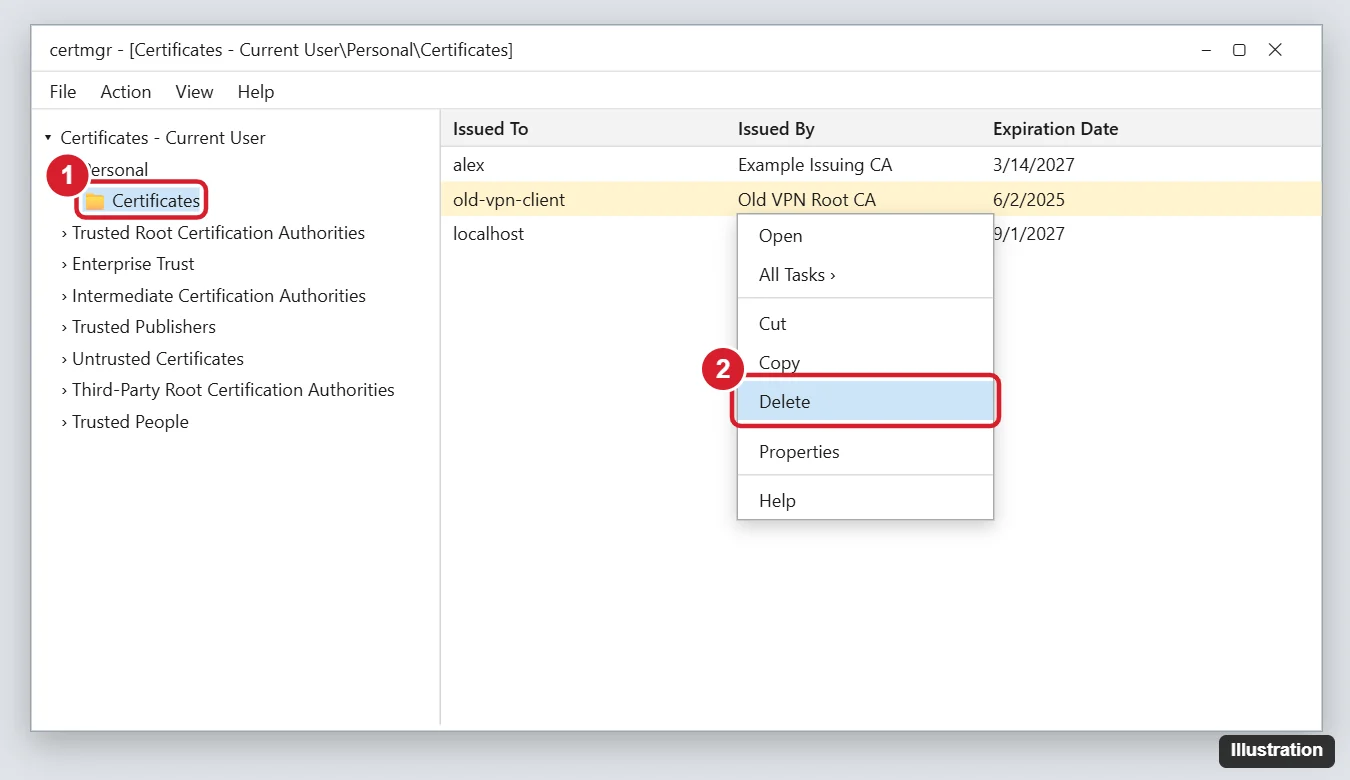Maximize the certmgr window
This screenshot has width=1350, height=780.
[1239, 50]
